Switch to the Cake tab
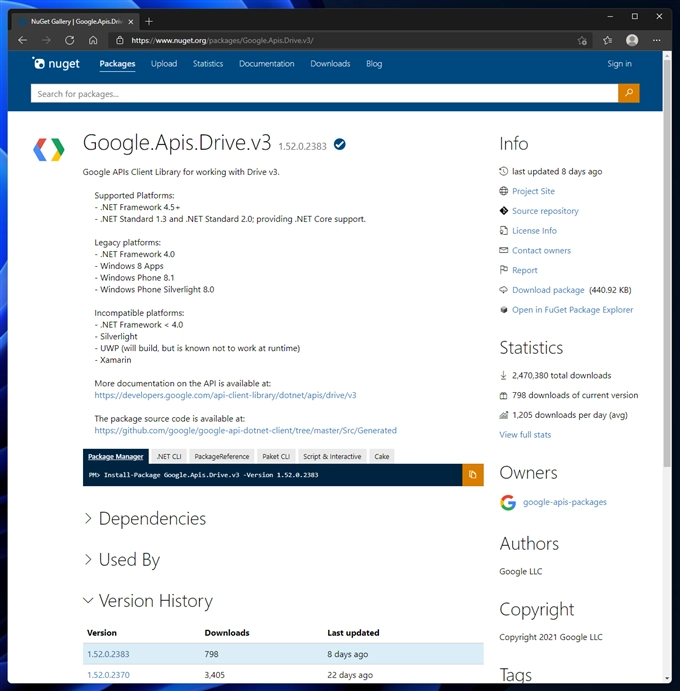Viewport: 680px width, 691px height. 382,456
